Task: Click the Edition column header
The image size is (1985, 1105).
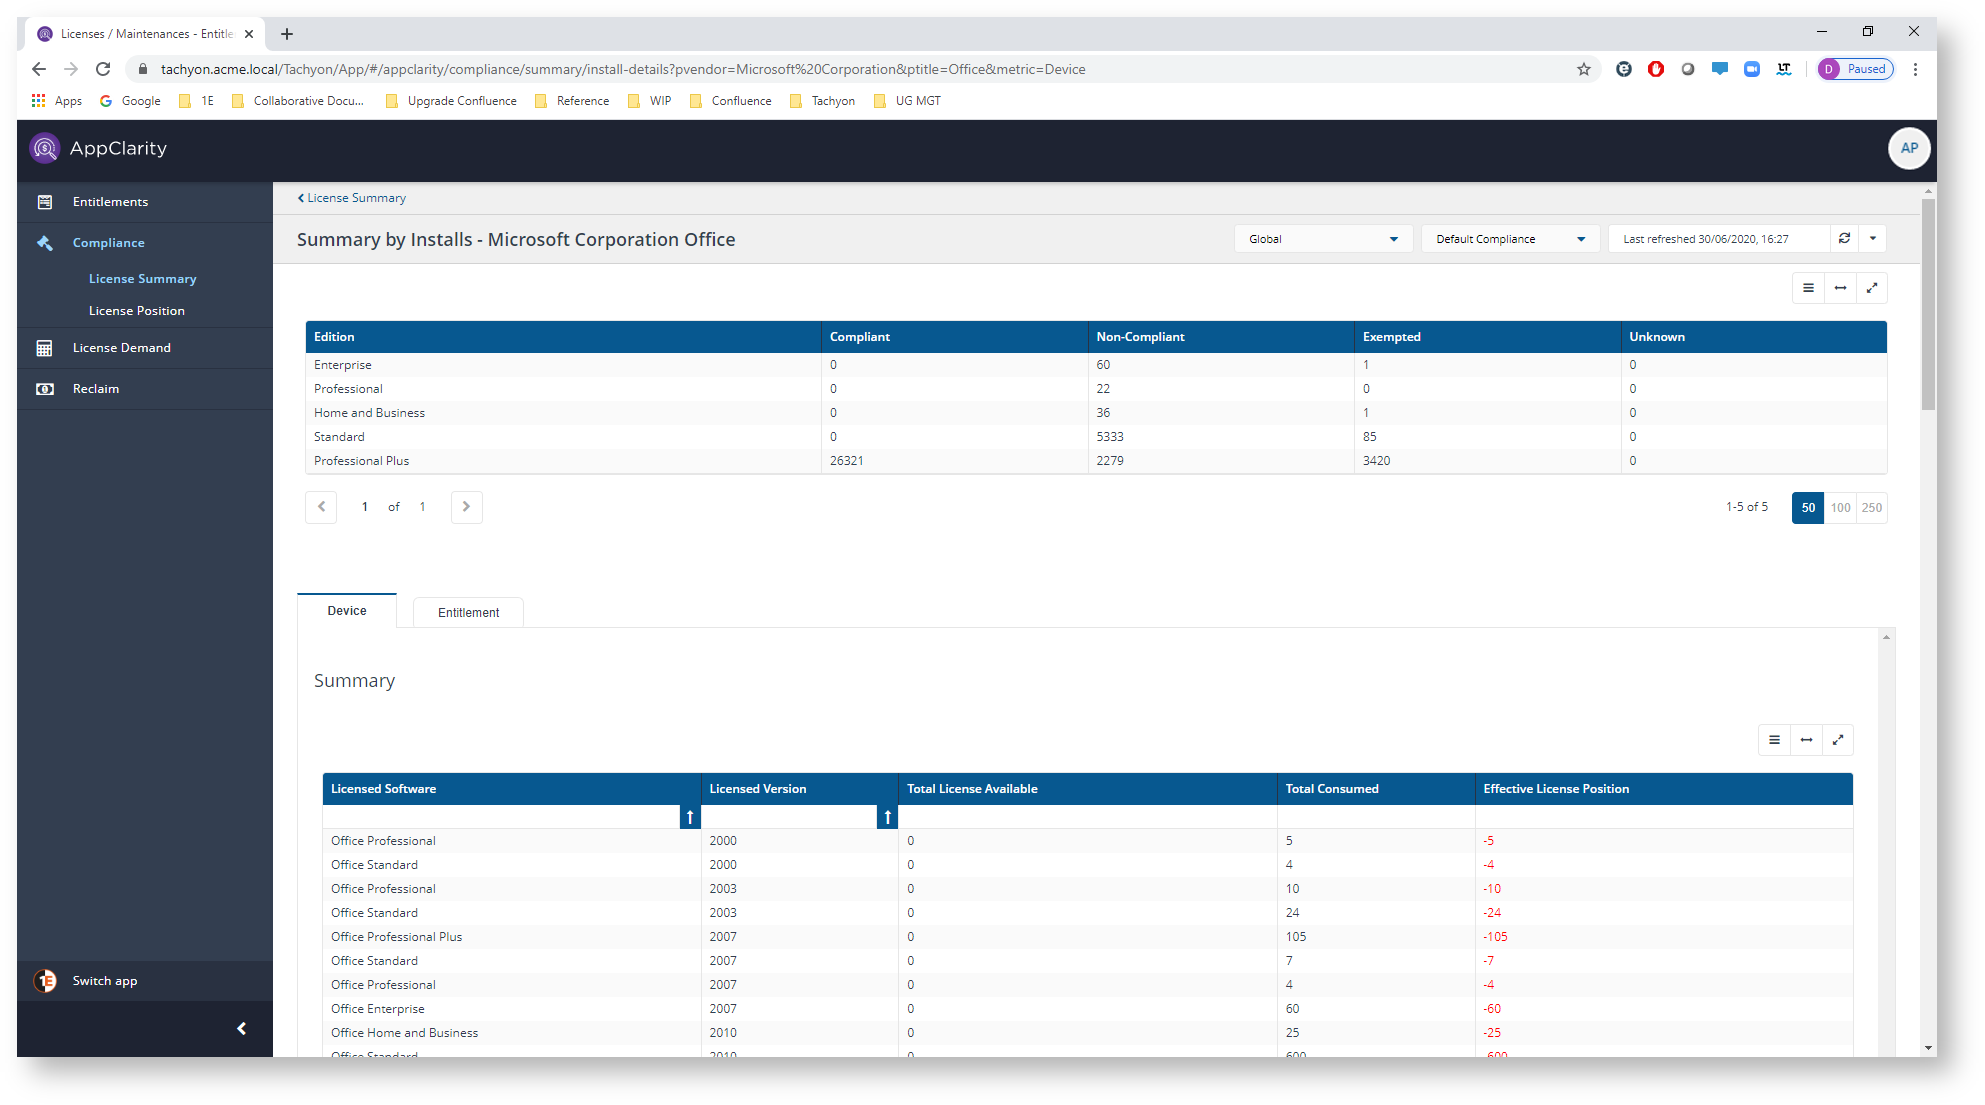Action: [563, 337]
